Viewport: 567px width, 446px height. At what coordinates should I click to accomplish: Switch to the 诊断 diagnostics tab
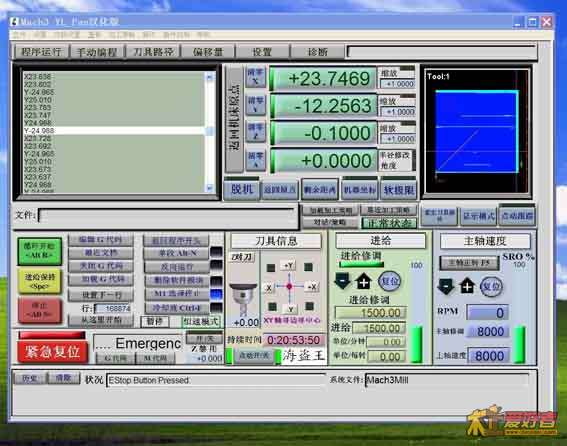coord(317,52)
